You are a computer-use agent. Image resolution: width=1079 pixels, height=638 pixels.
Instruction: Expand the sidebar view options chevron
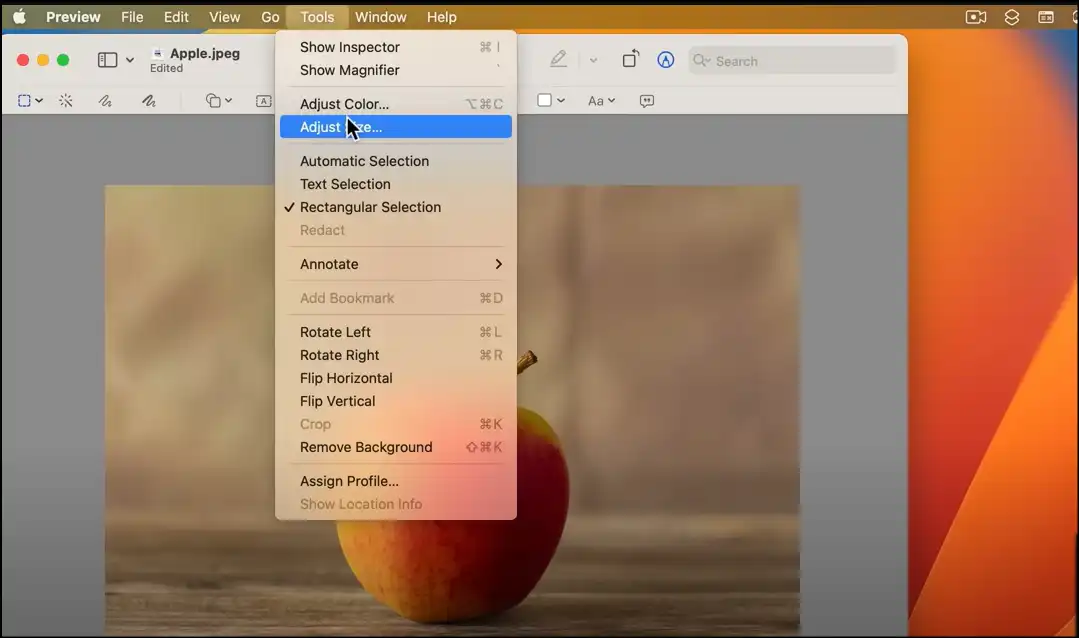pyautogui.click(x=130, y=60)
